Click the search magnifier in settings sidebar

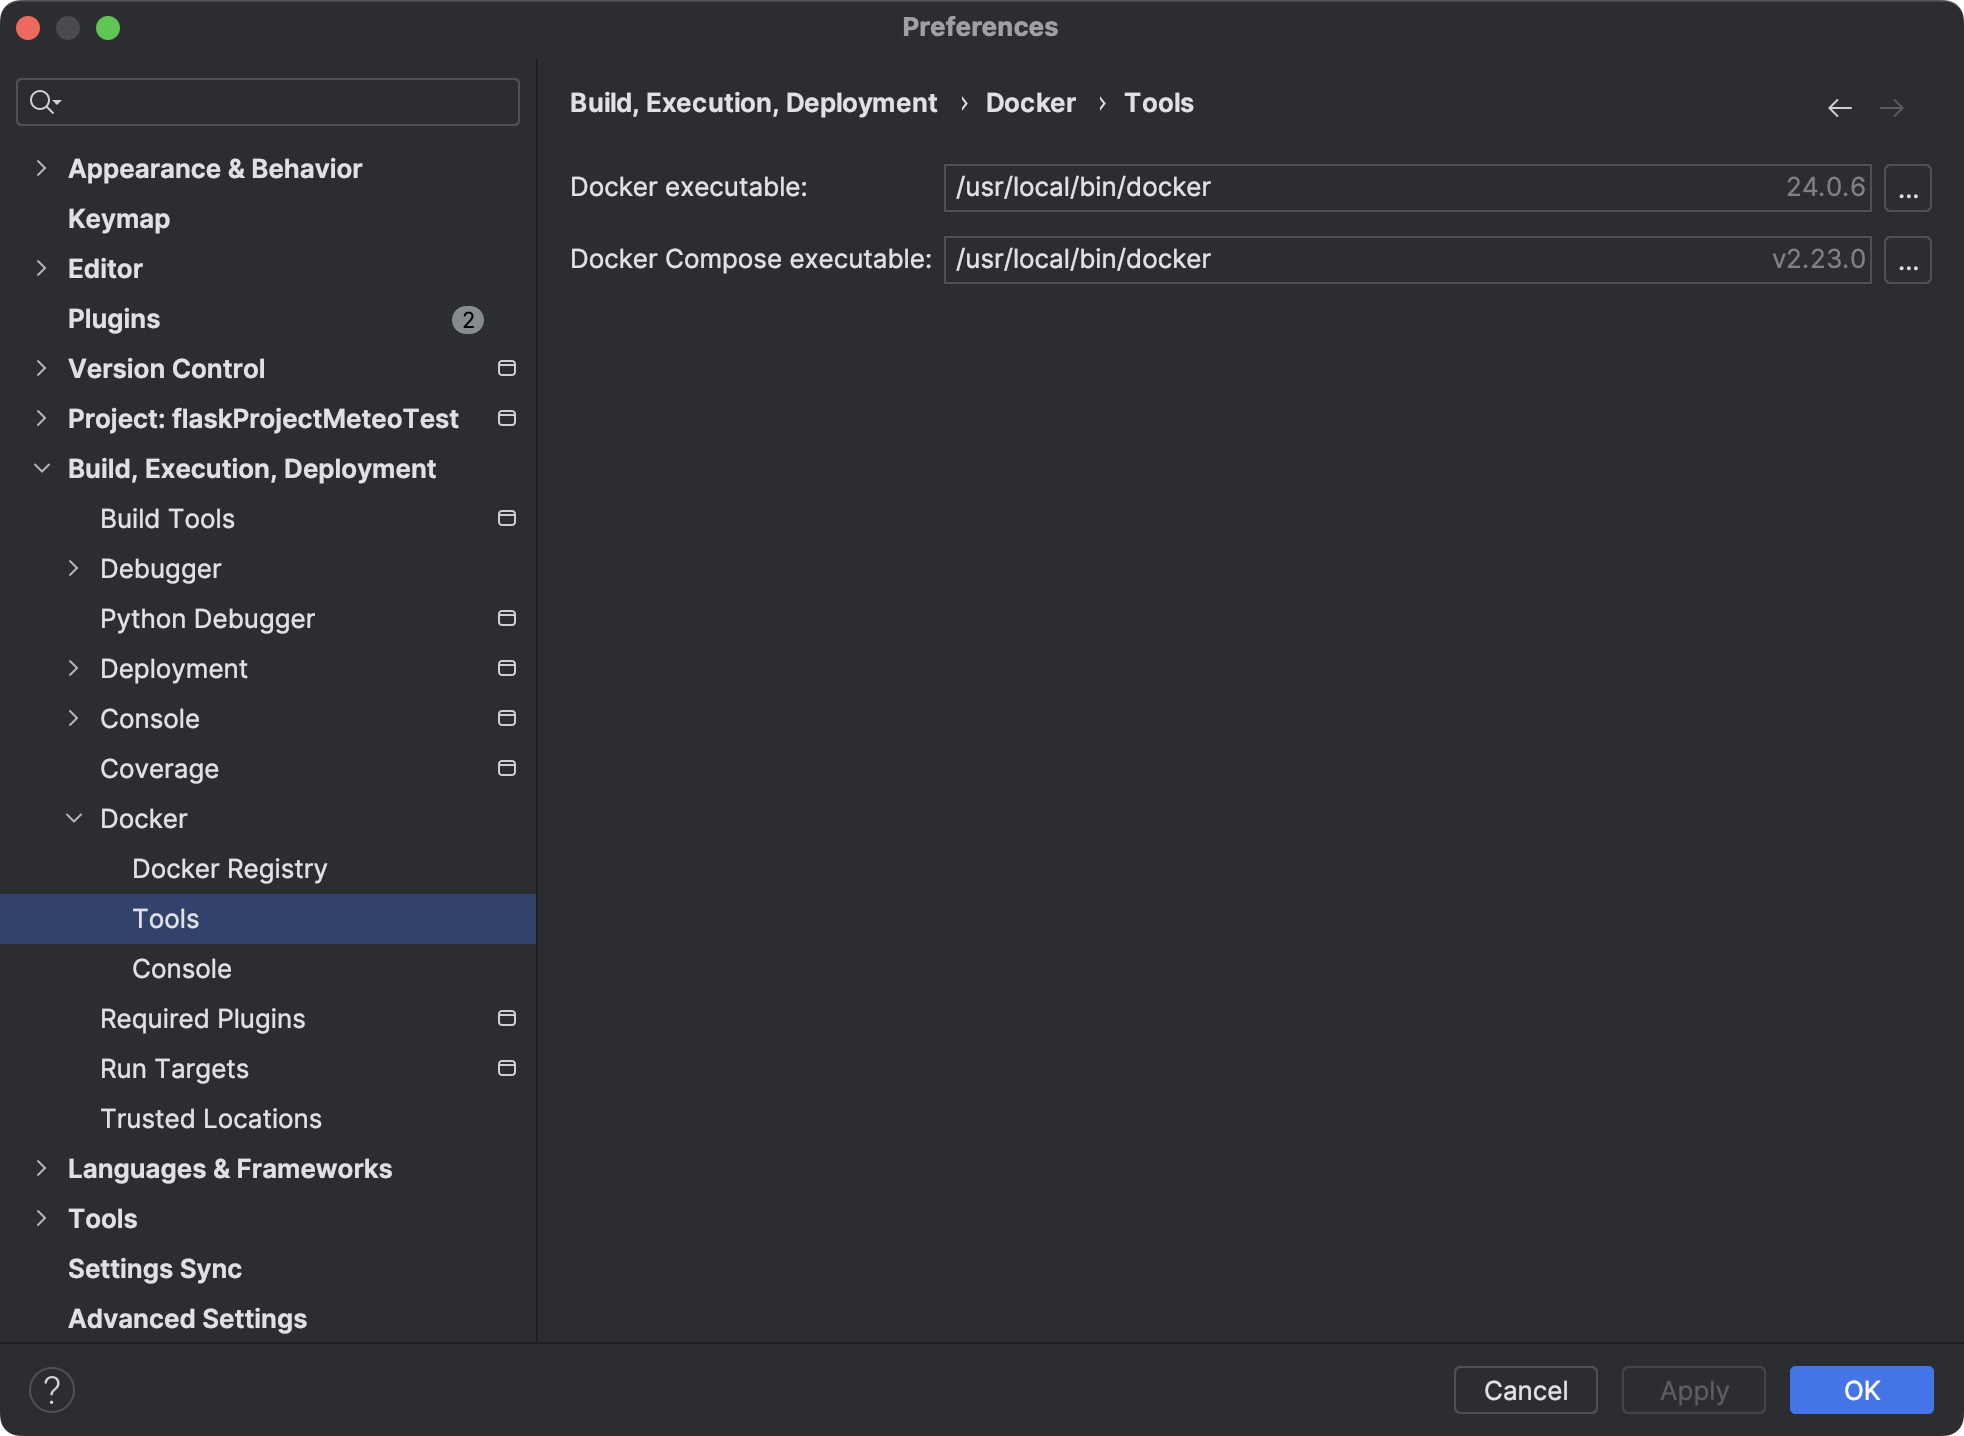[44, 101]
